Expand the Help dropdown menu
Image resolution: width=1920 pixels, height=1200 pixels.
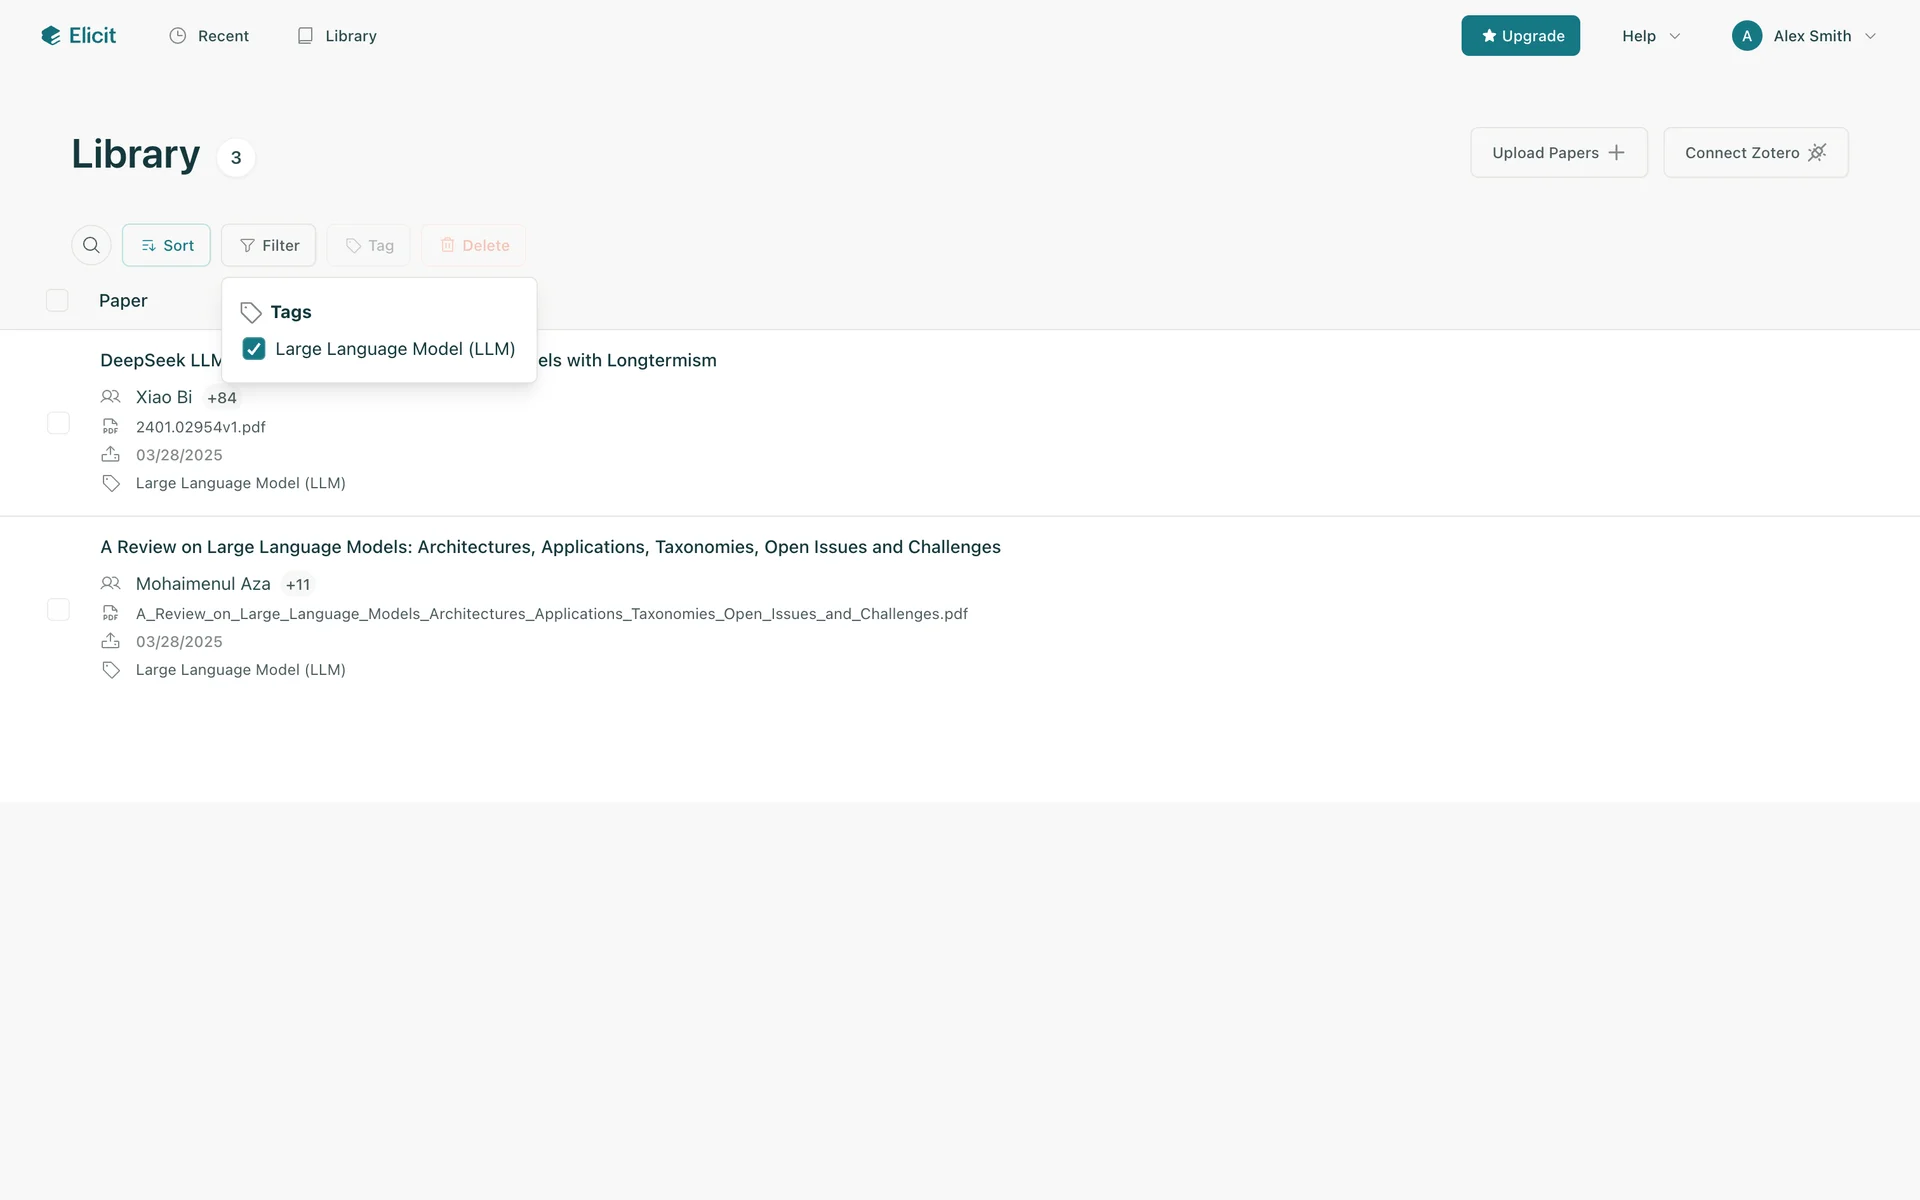click(x=1650, y=36)
